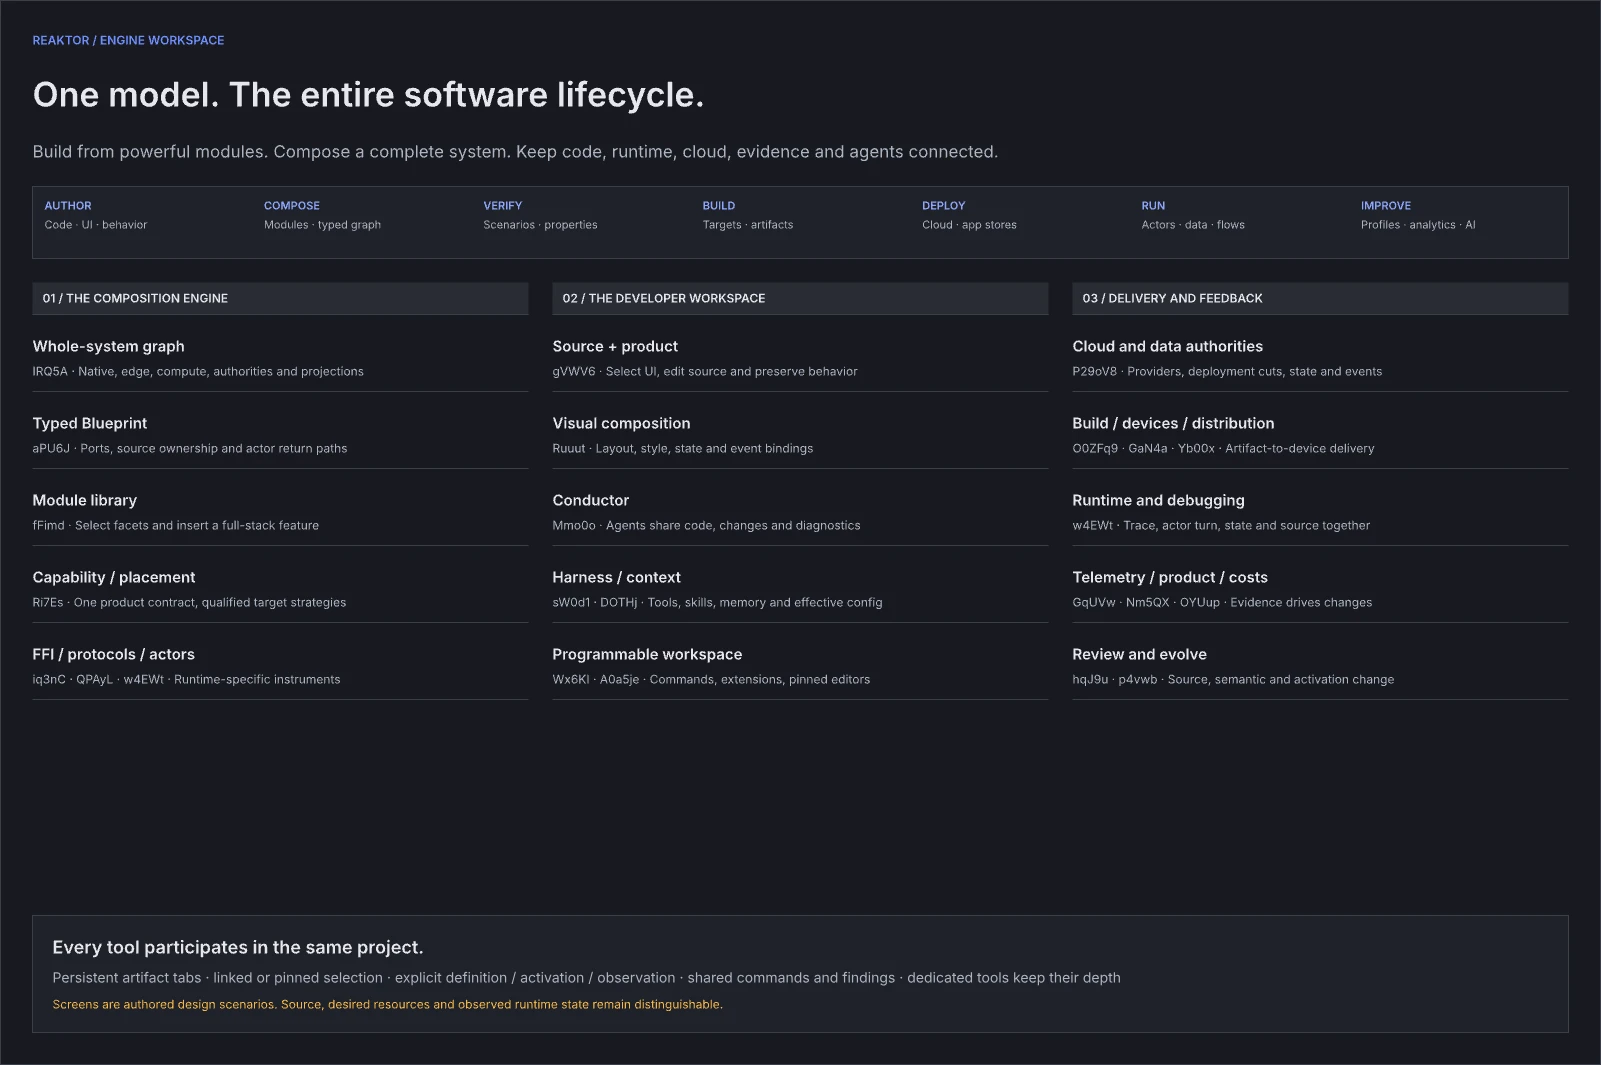Click 'Modules · typed graph' under COMPOSE
Viewport: 1601px width, 1065px height.
point(322,225)
